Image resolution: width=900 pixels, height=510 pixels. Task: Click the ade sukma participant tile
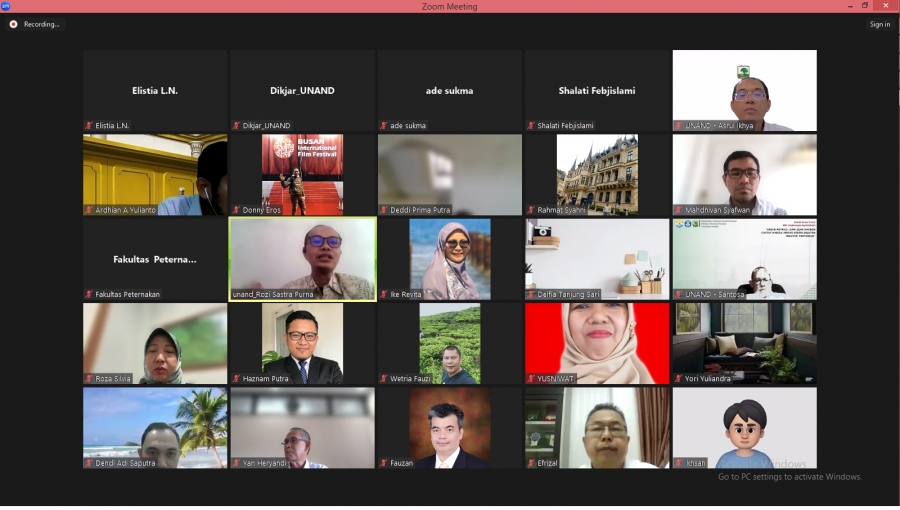(x=450, y=90)
